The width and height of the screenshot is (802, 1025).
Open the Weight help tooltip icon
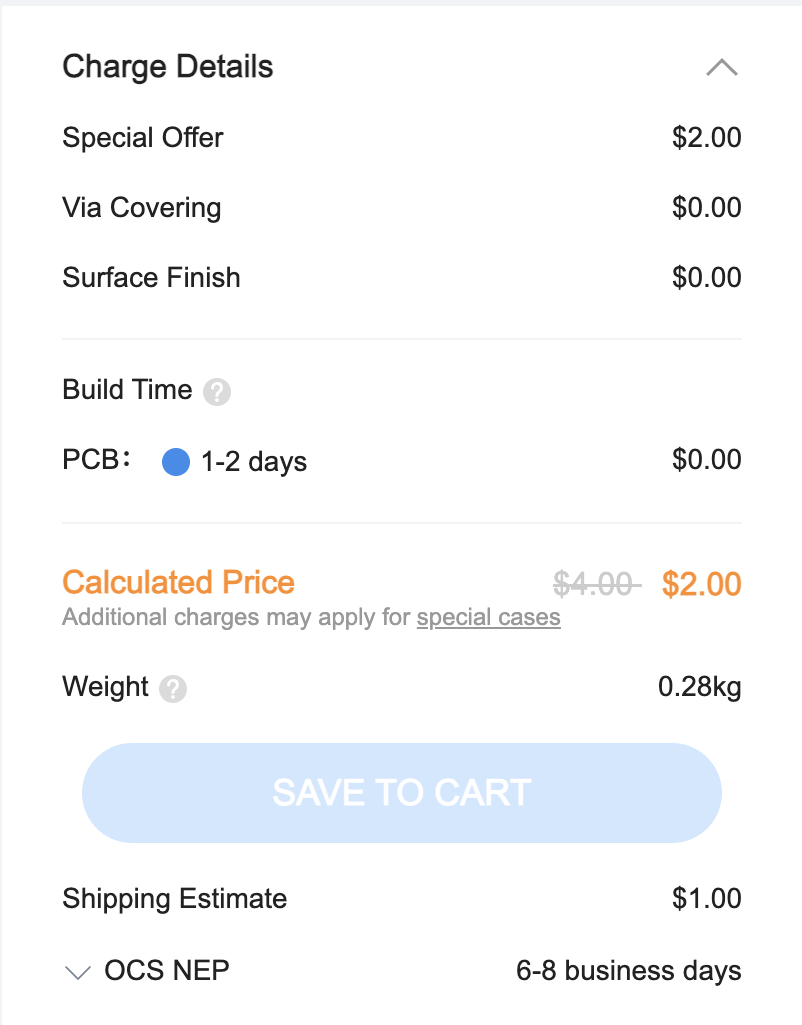tap(173, 689)
